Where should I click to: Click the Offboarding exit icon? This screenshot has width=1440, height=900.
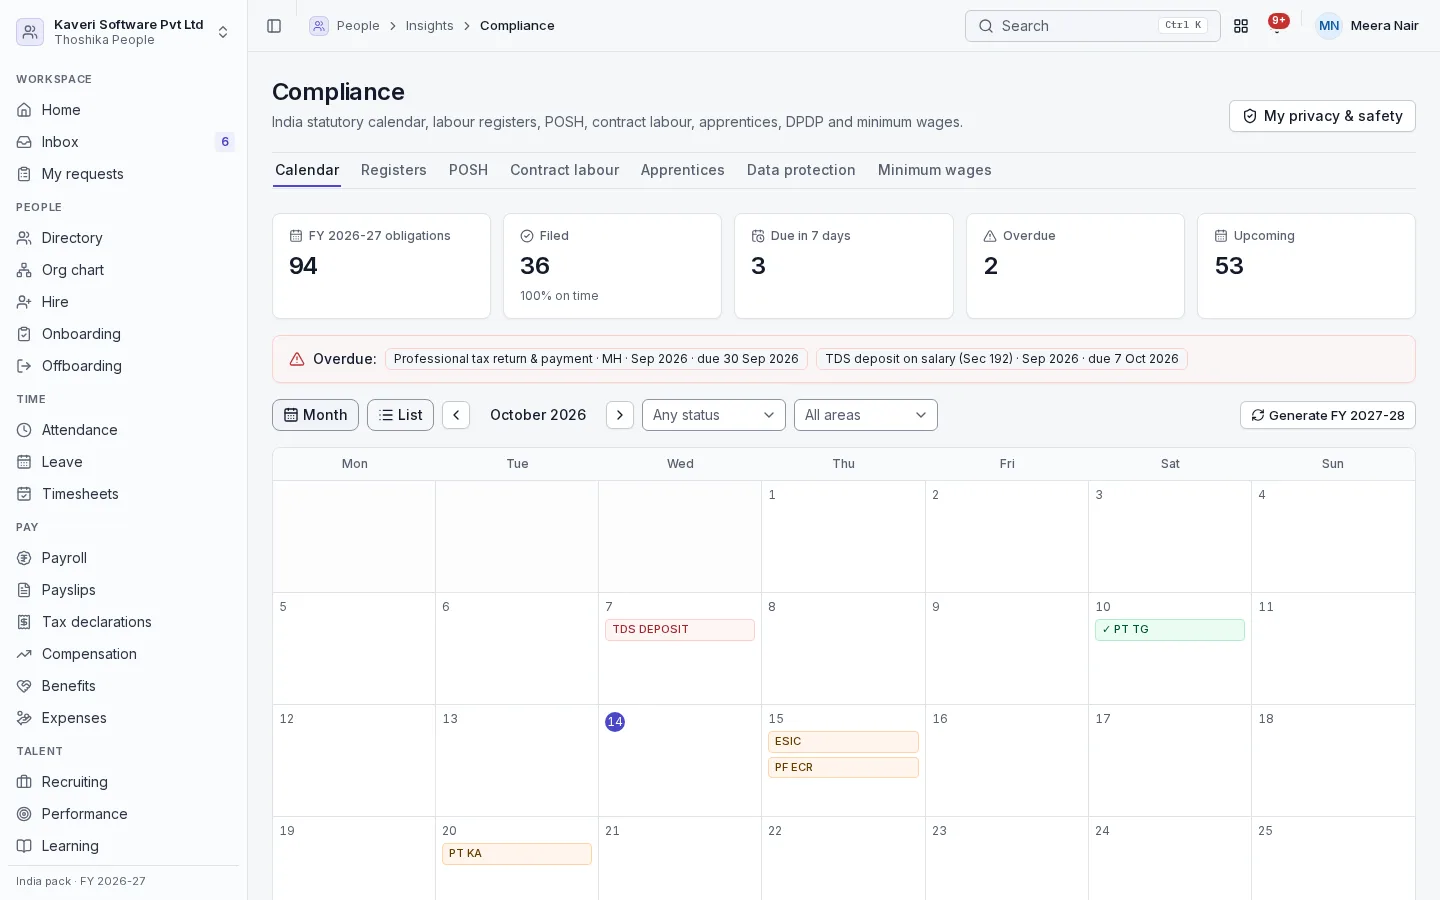[24, 366]
